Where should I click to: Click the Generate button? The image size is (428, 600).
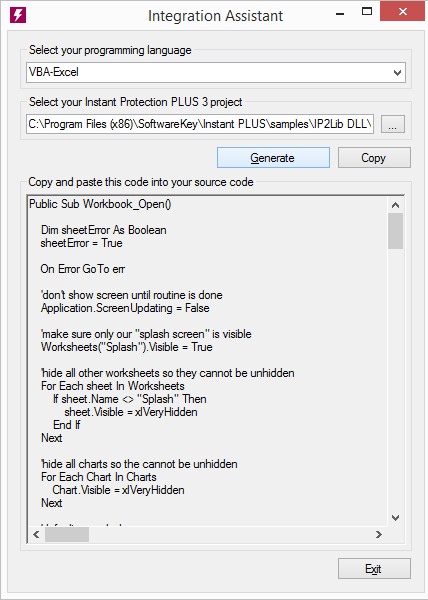coord(273,158)
